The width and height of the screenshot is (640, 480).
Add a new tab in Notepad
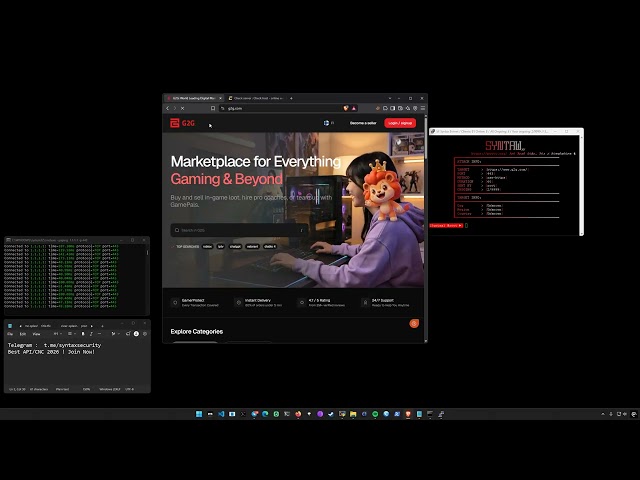coord(102,326)
